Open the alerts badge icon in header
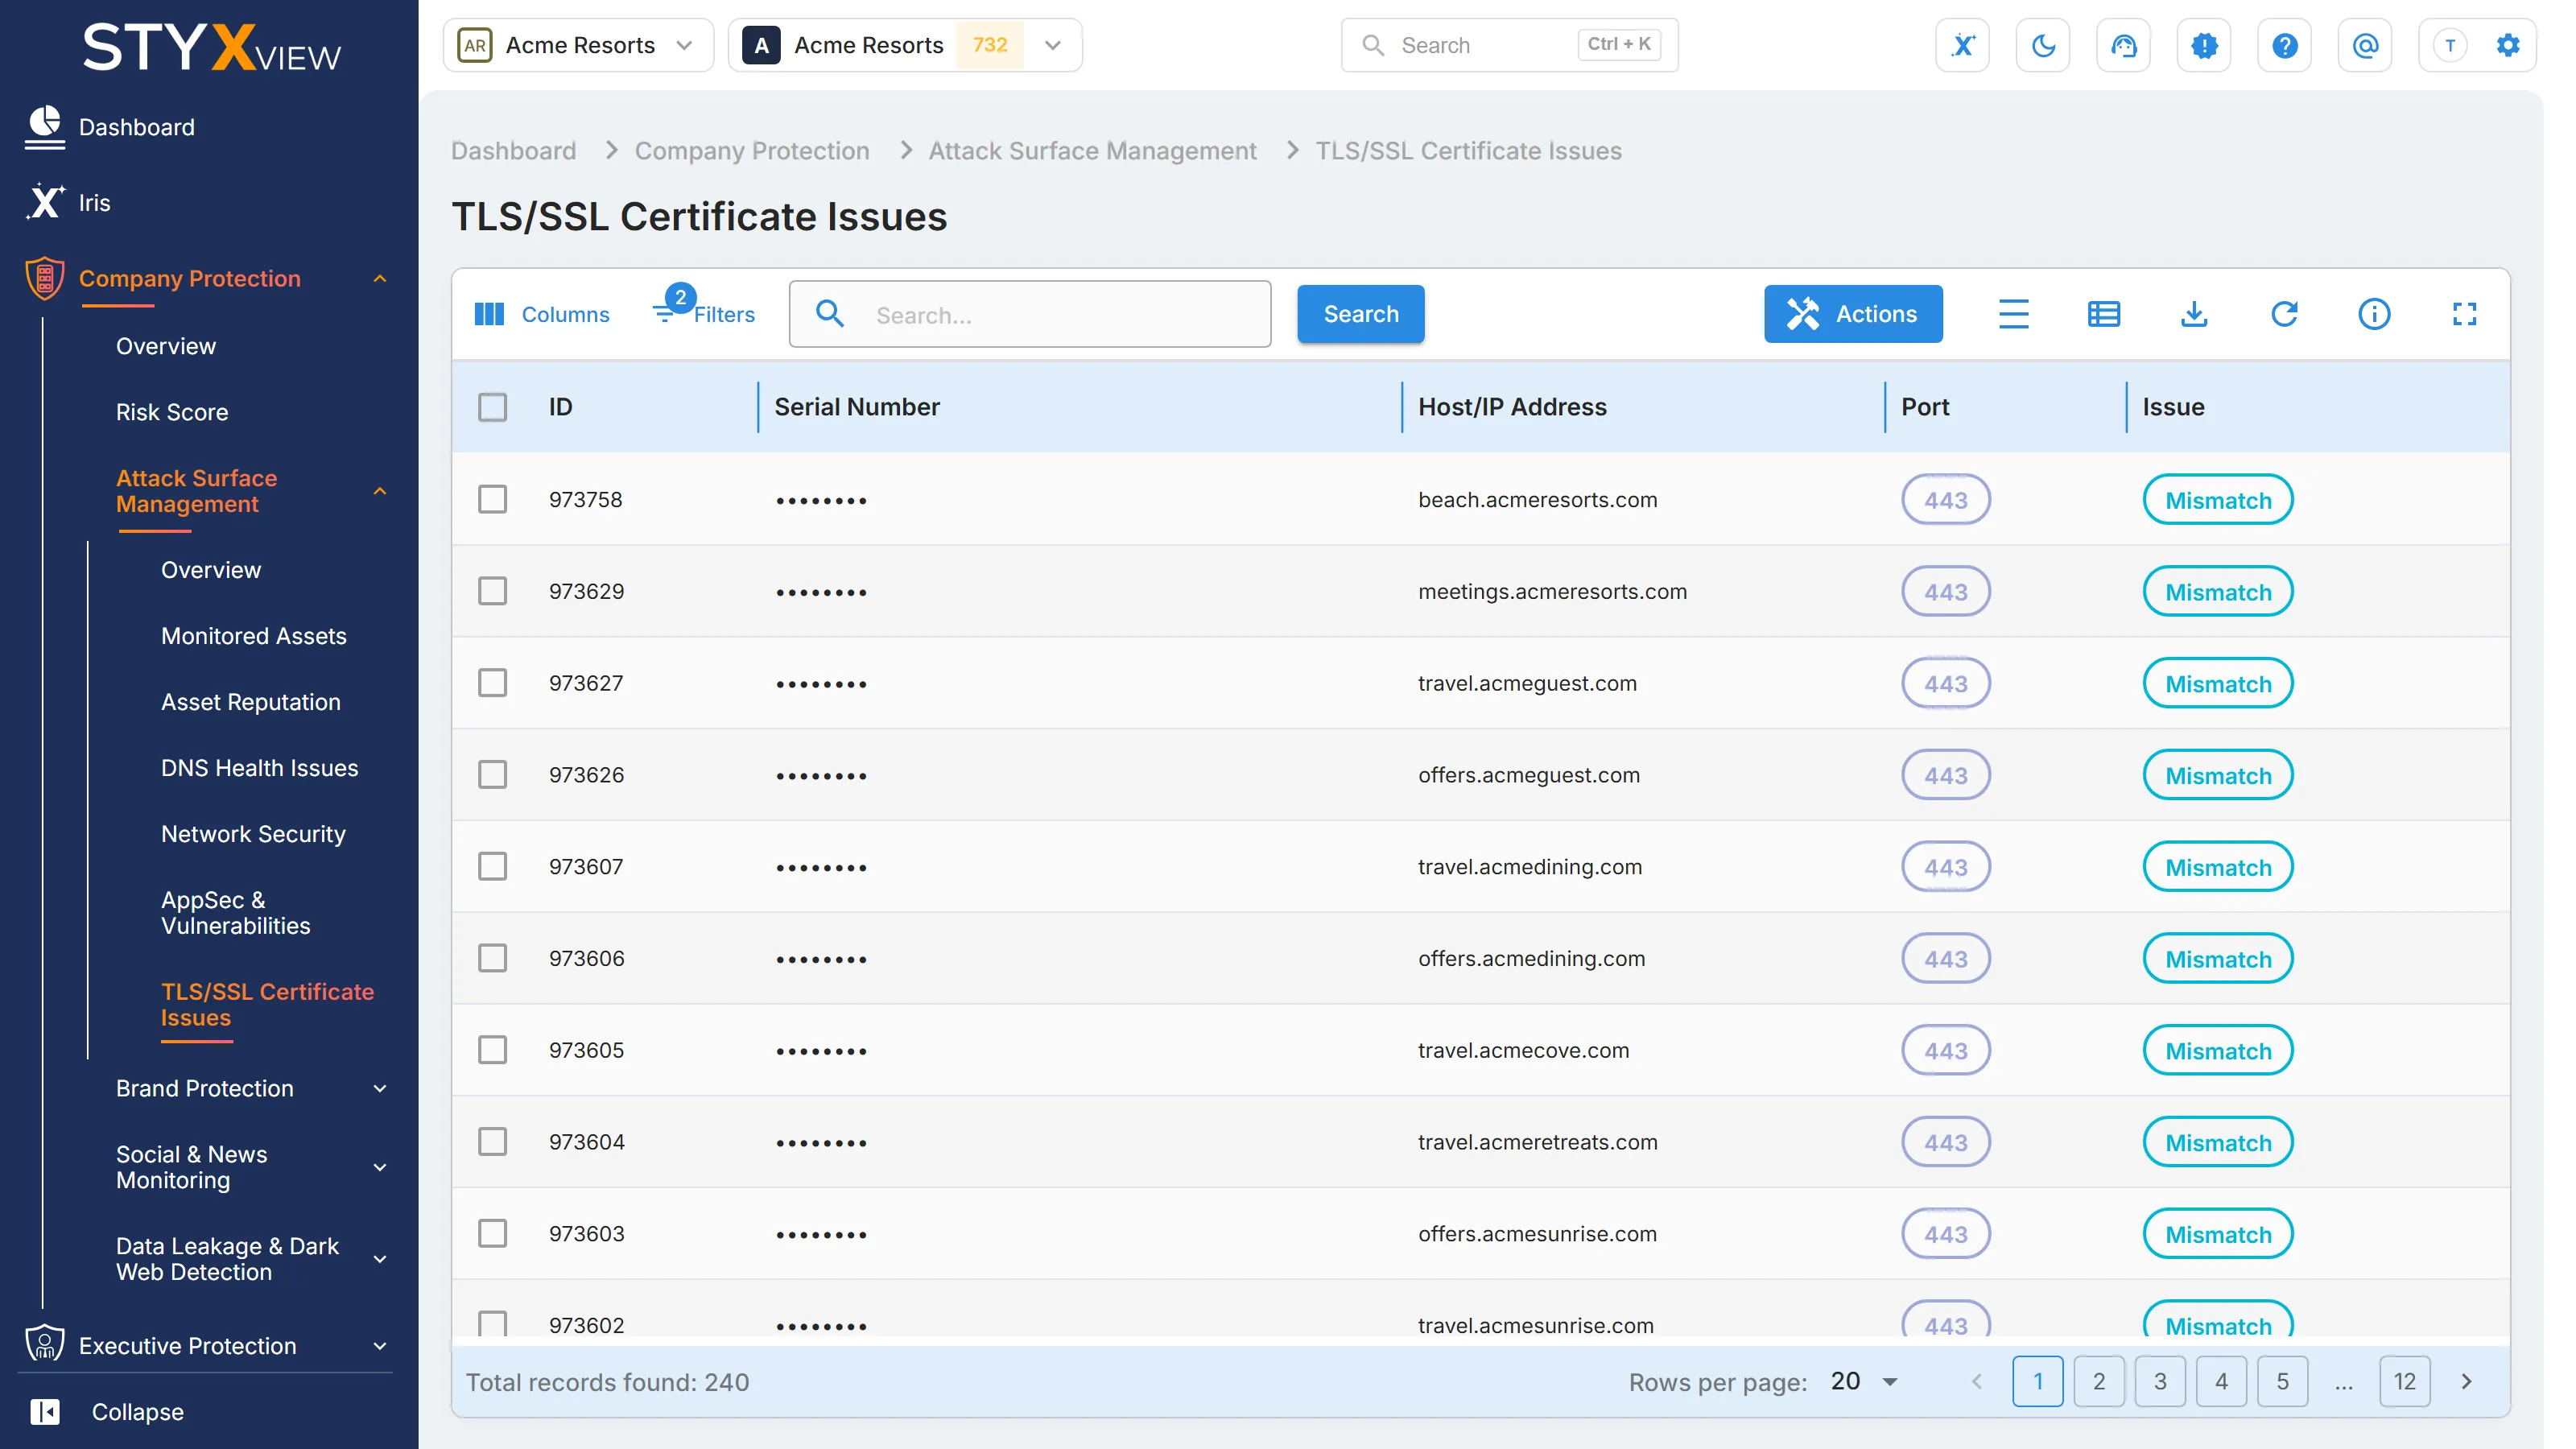 click(x=2204, y=45)
